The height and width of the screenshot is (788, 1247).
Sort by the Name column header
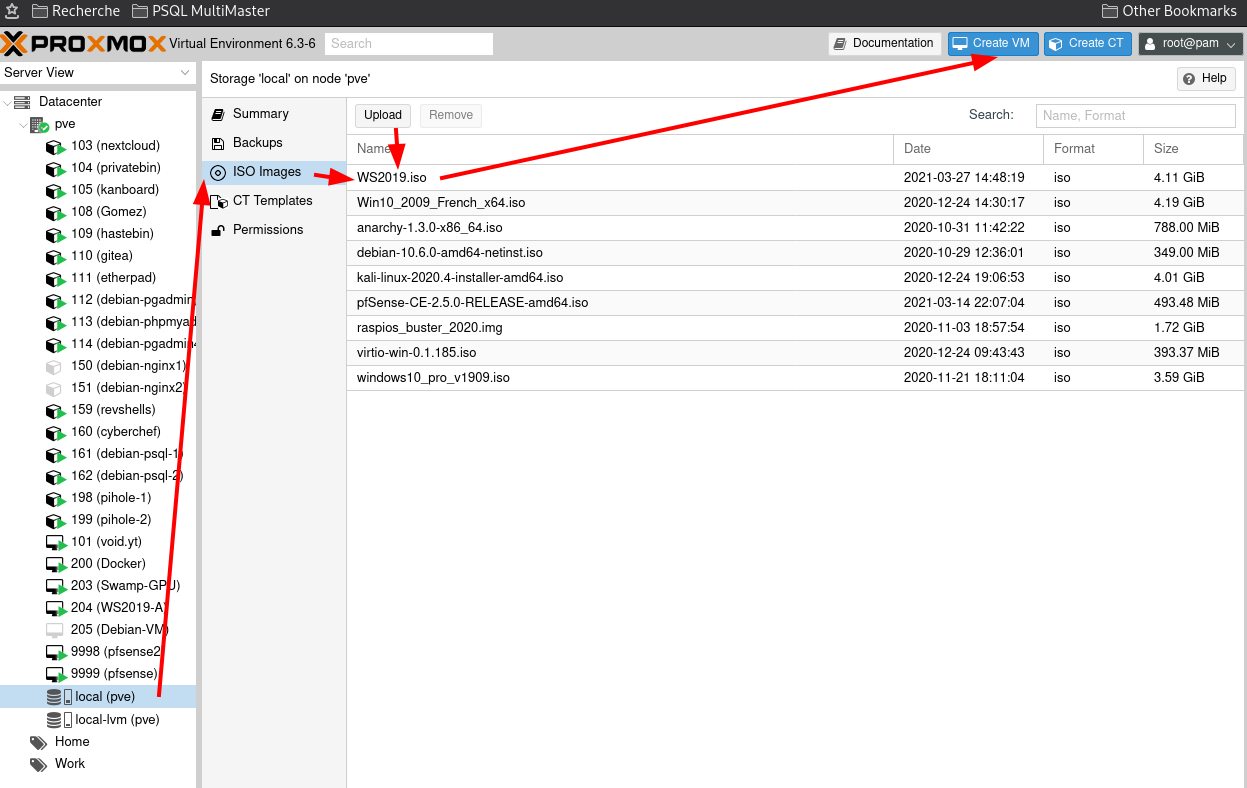coord(620,149)
